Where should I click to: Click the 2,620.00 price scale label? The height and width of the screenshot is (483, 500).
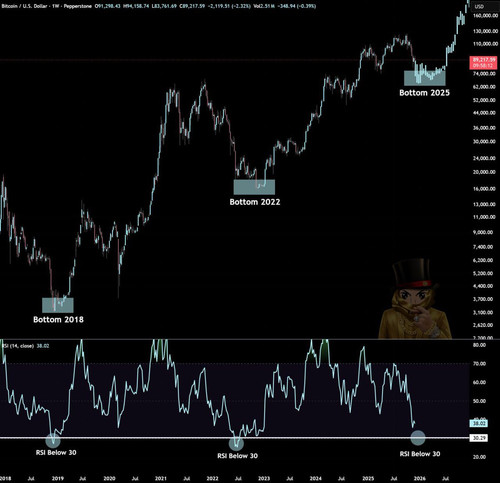[484, 325]
